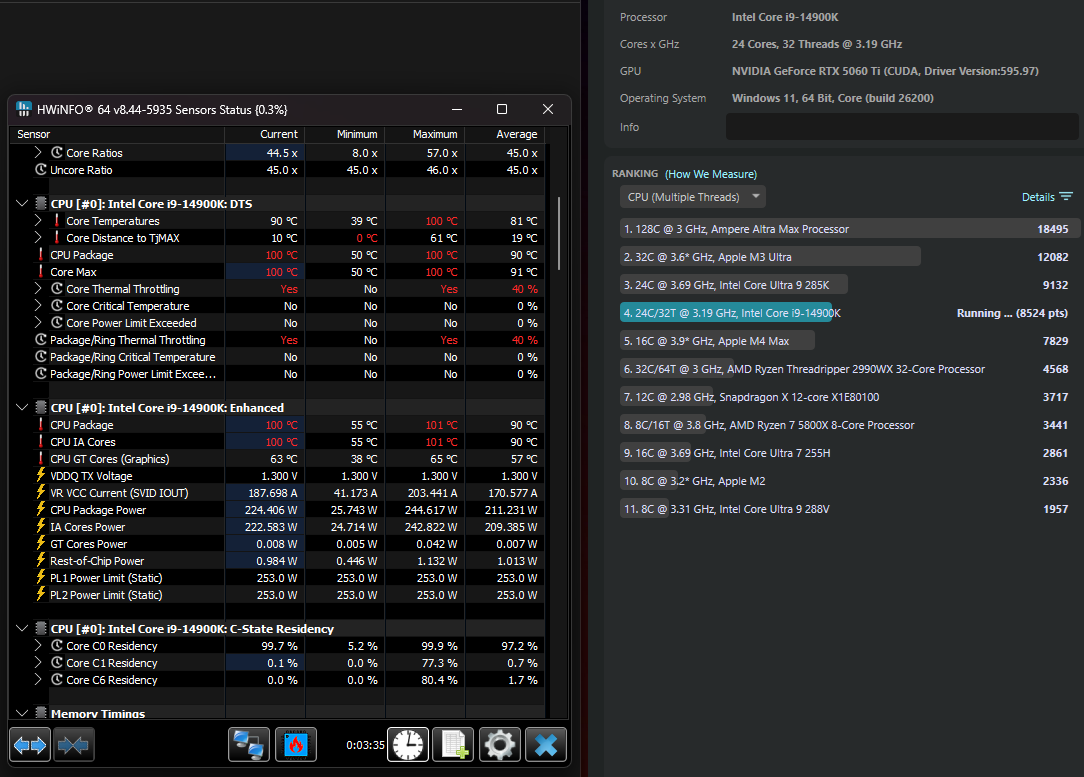
Task: Select the Apple M3 Ultra ranking row
Action: (848, 257)
